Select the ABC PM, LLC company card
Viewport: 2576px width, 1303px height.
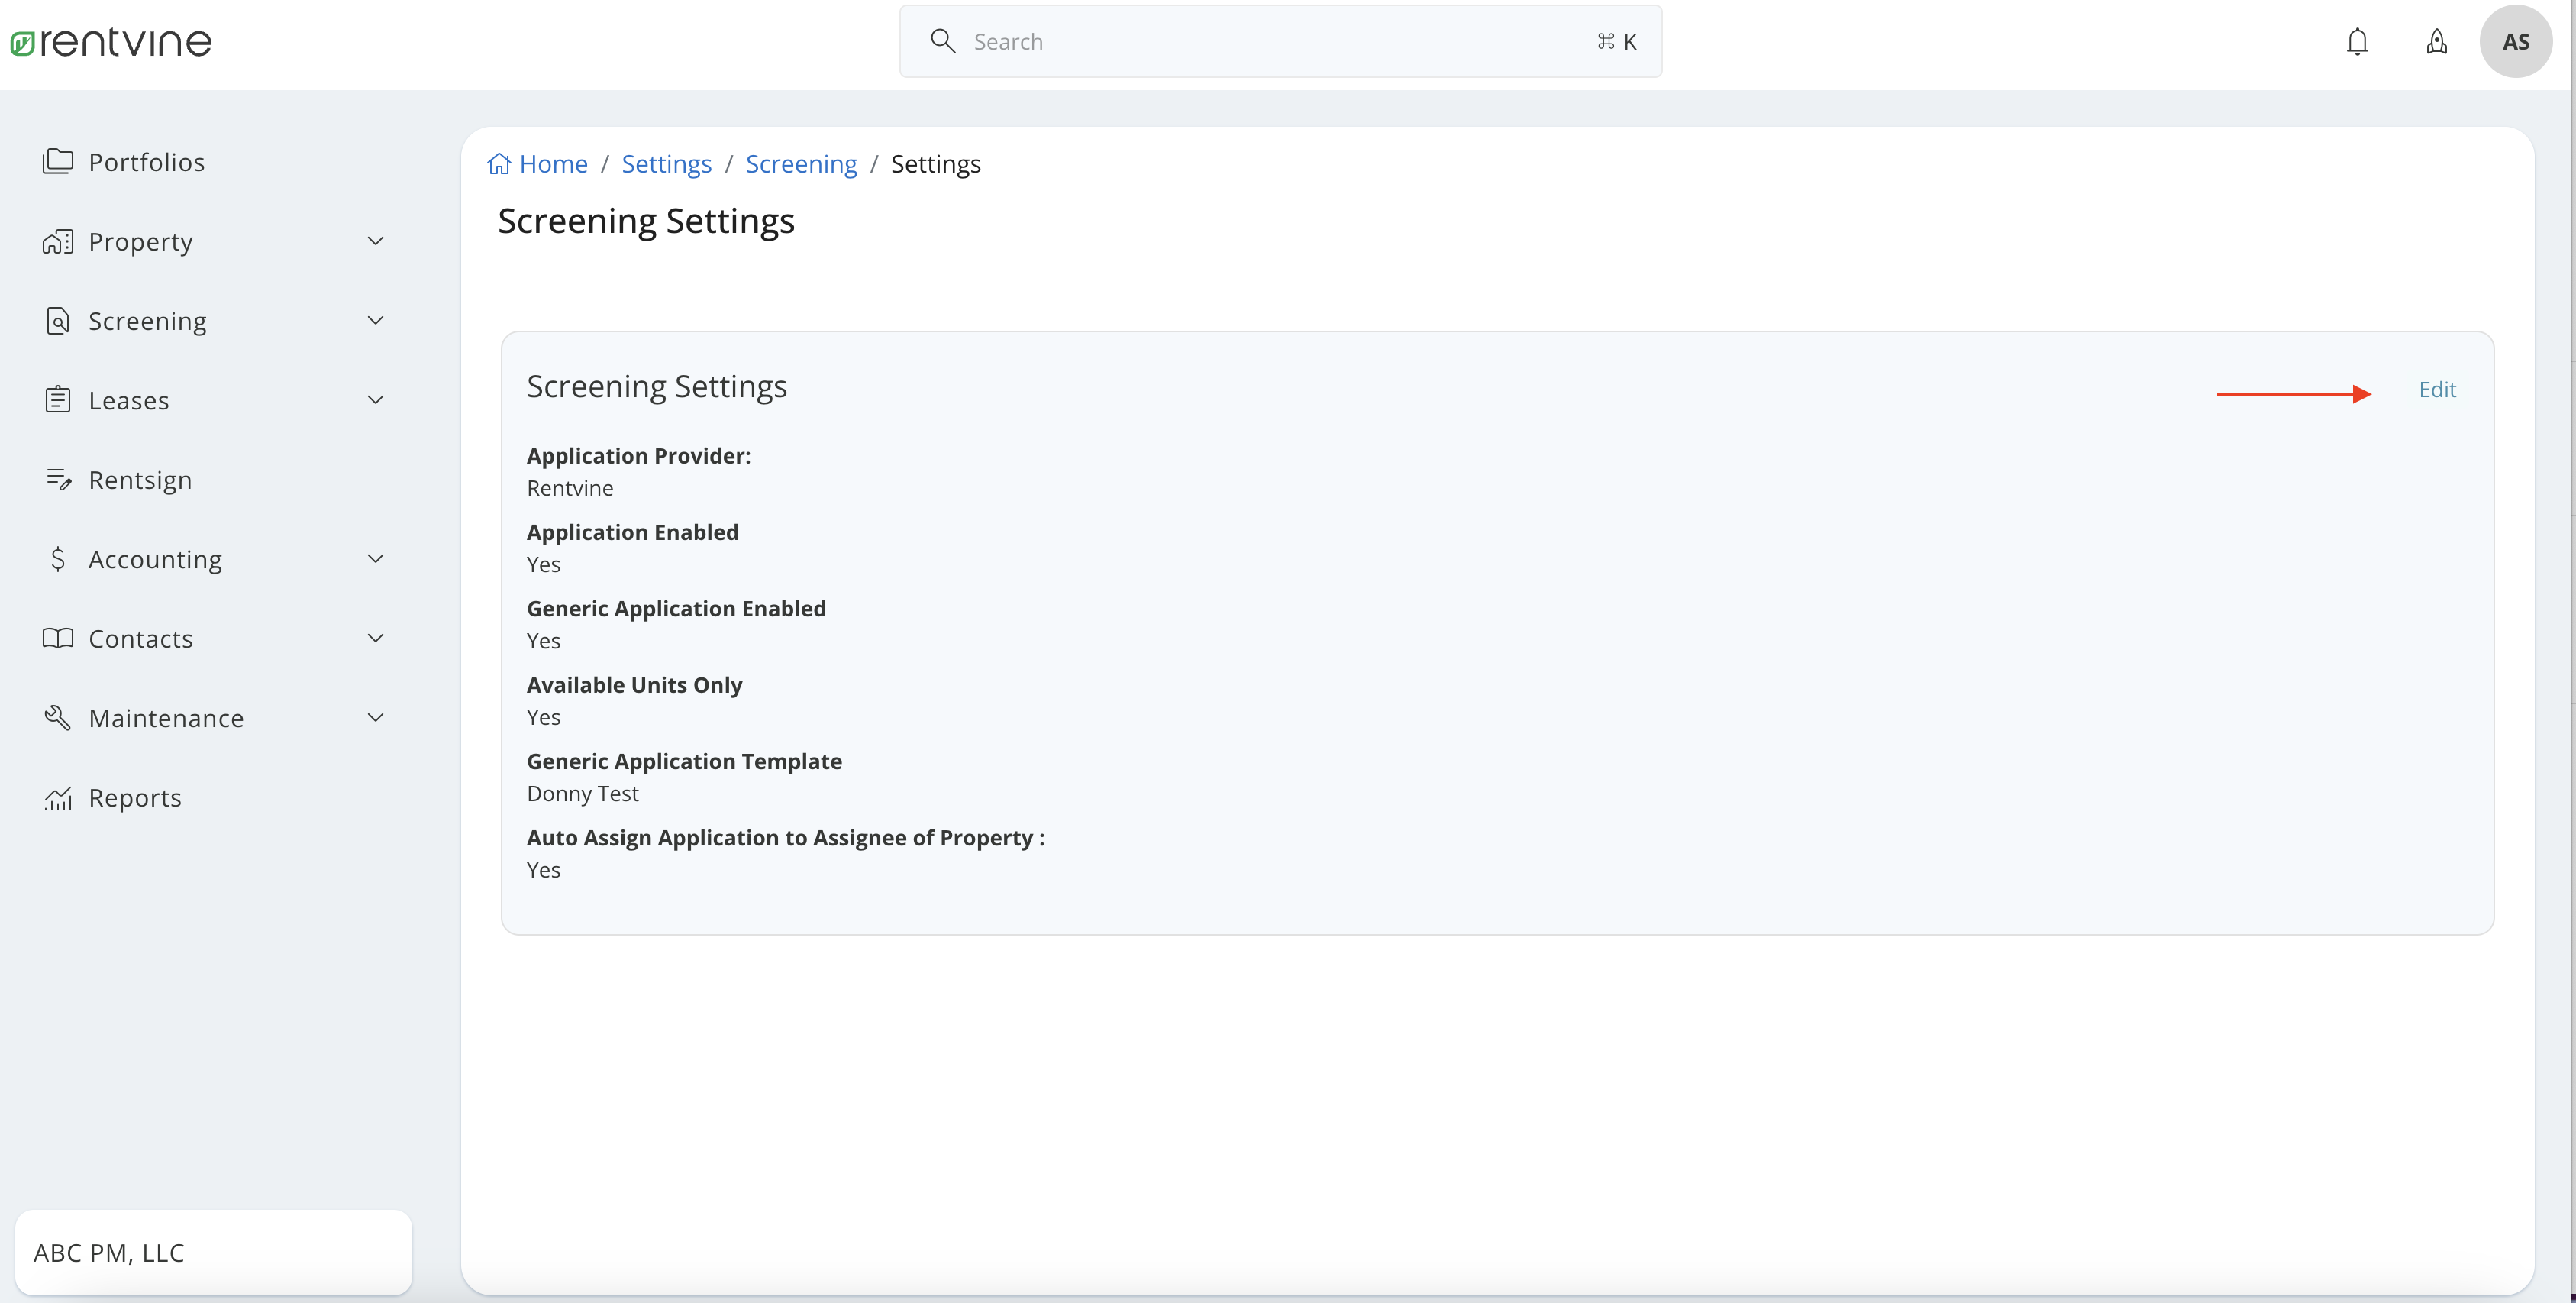tap(212, 1252)
